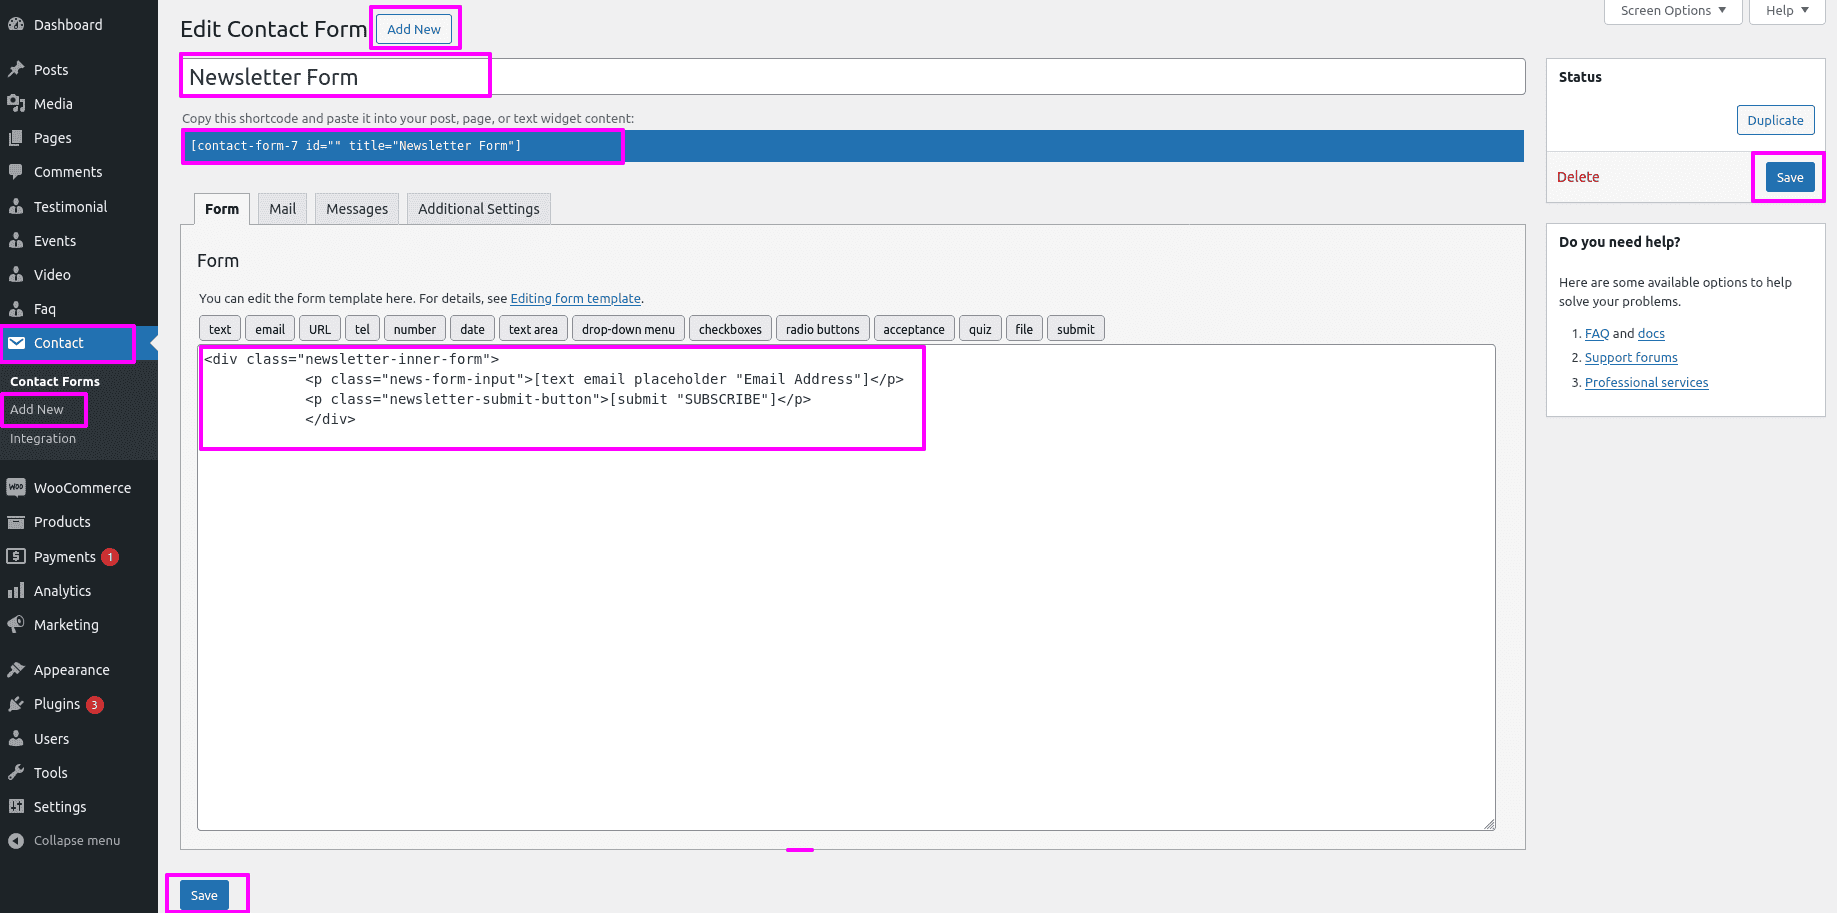Click the Payments dollar icon
1837x913 pixels.
(x=16, y=556)
